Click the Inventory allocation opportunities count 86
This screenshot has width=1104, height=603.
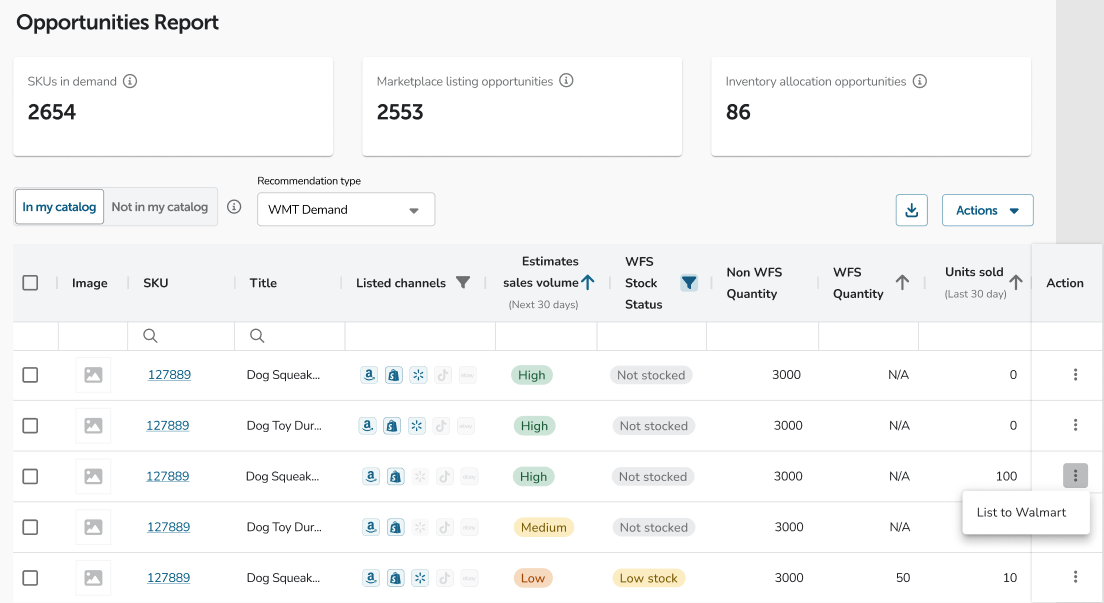(x=738, y=112)
